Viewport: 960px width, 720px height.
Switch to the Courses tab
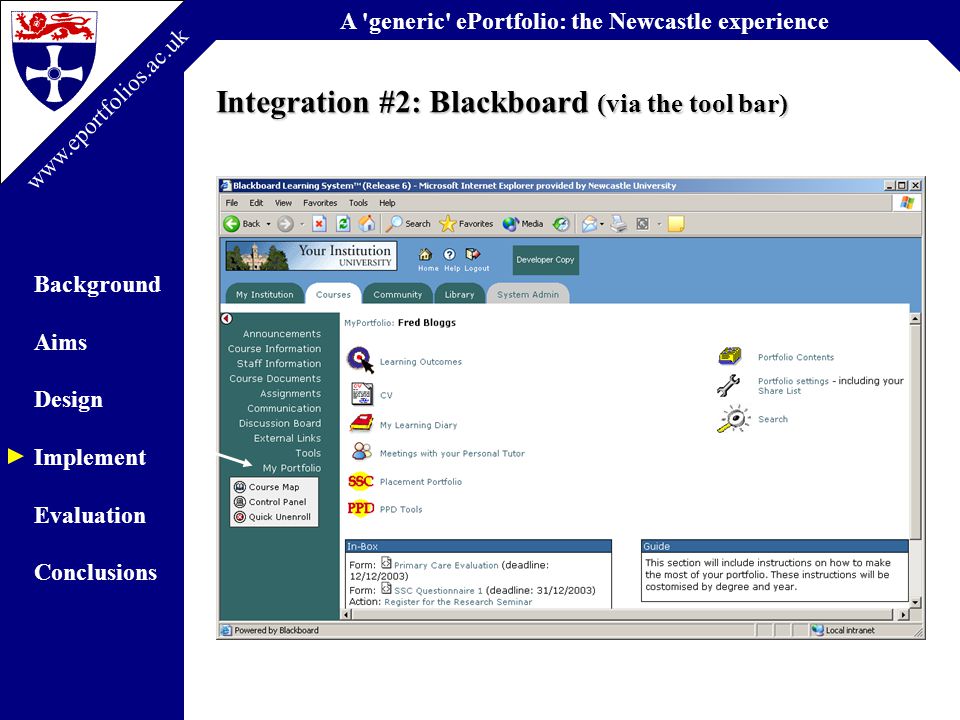click(333, 294)
